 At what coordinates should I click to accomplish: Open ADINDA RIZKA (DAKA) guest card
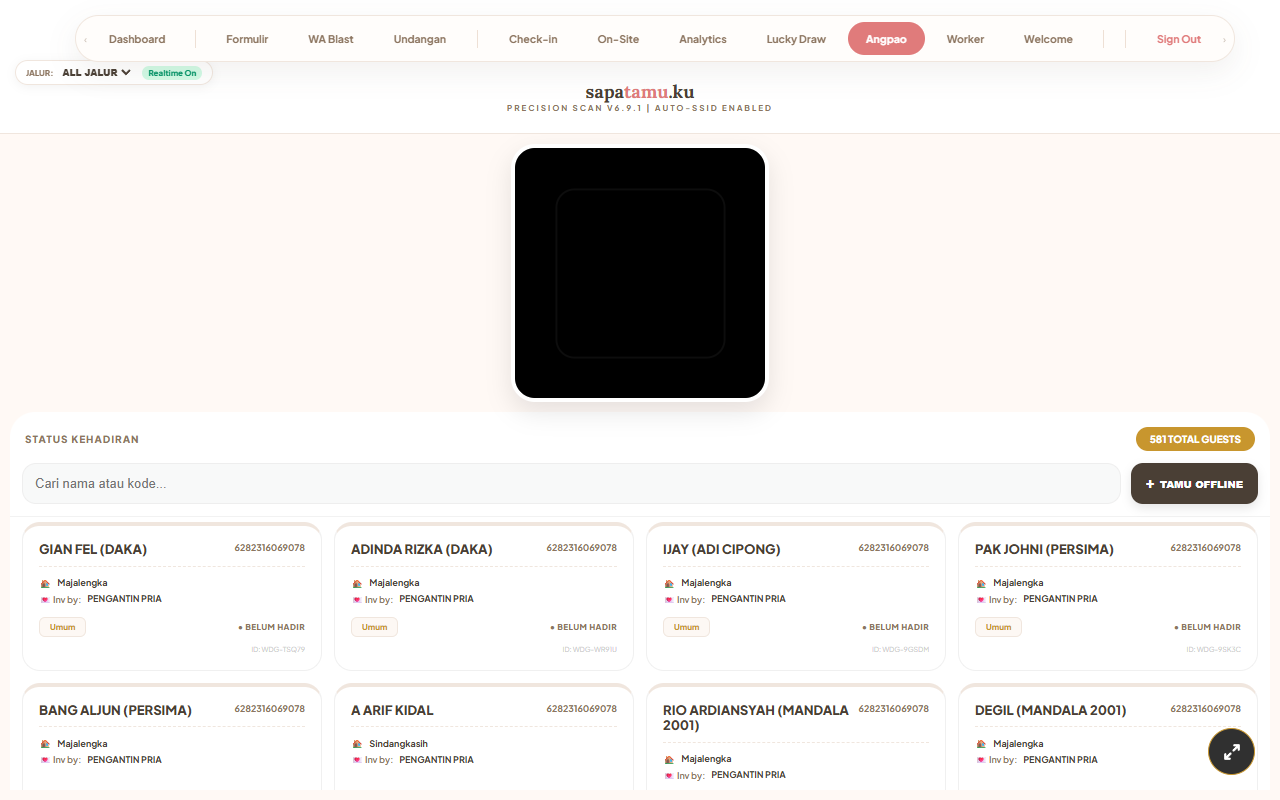484,596
